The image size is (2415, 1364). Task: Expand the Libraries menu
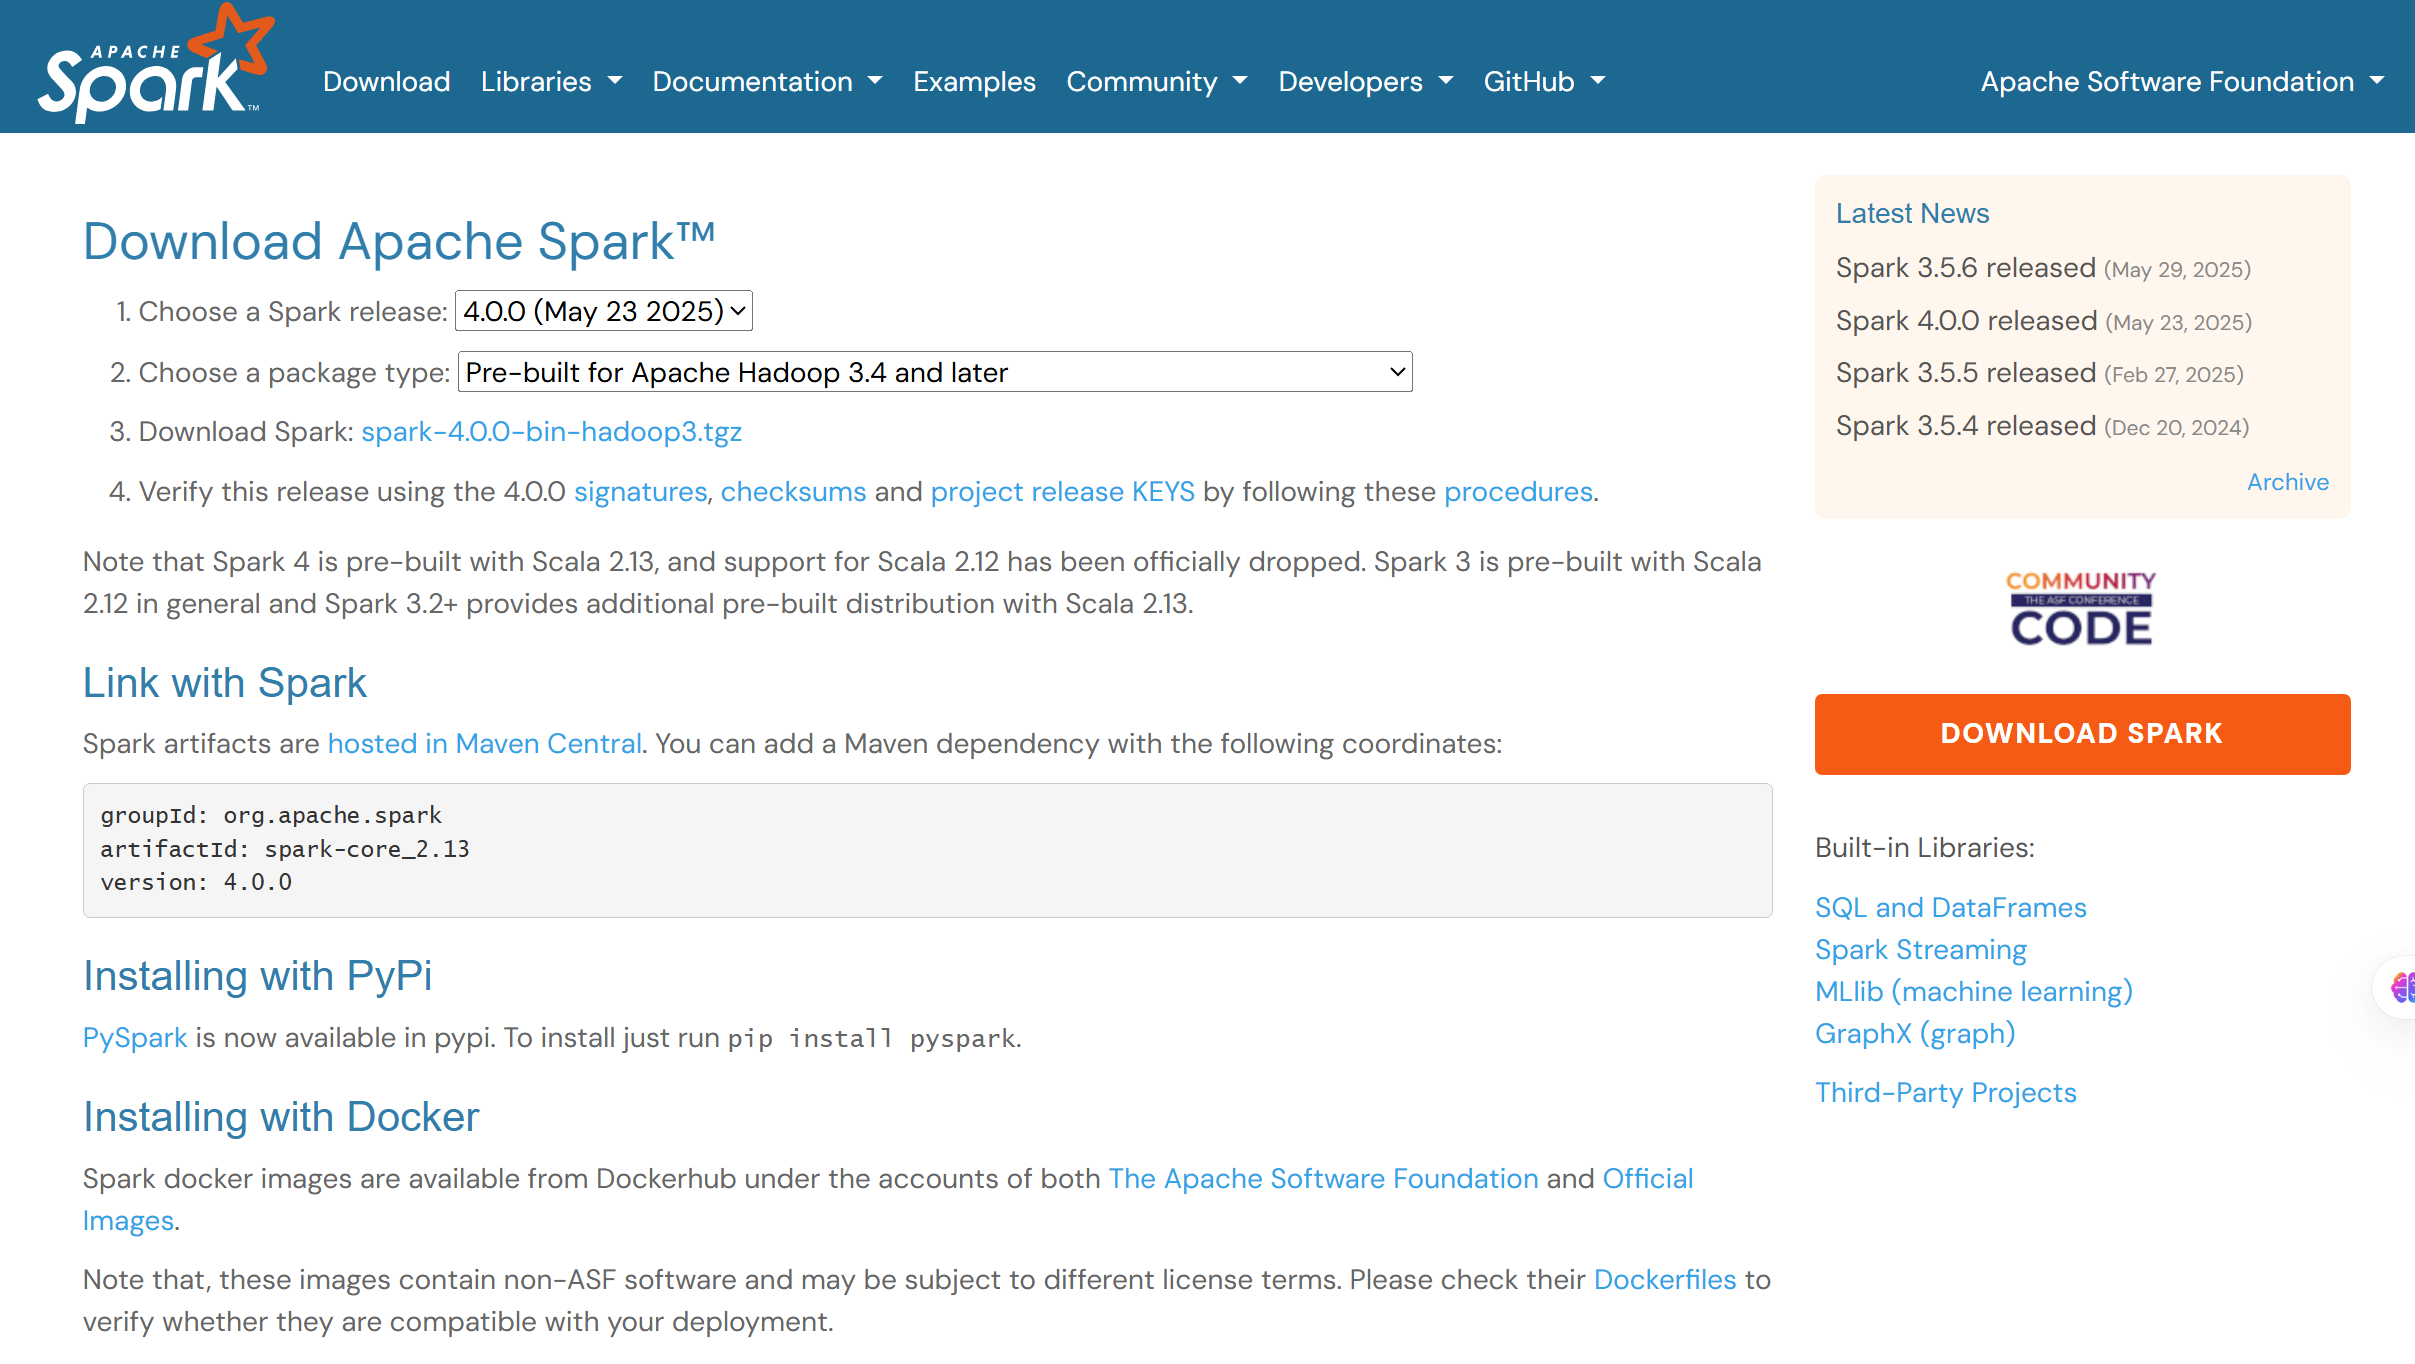tap(551, 82)
